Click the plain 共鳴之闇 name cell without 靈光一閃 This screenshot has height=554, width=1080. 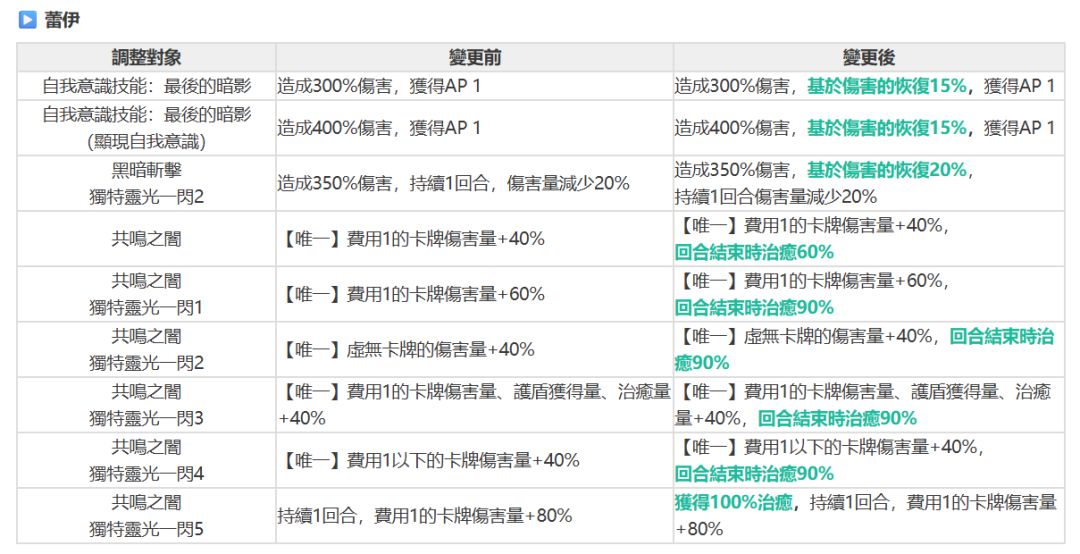pos(146,239)
